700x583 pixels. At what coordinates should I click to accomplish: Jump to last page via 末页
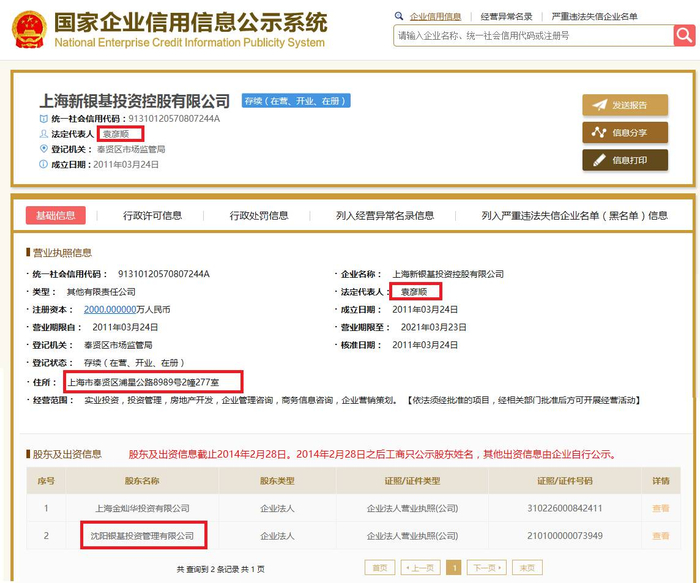click(527, 568)
